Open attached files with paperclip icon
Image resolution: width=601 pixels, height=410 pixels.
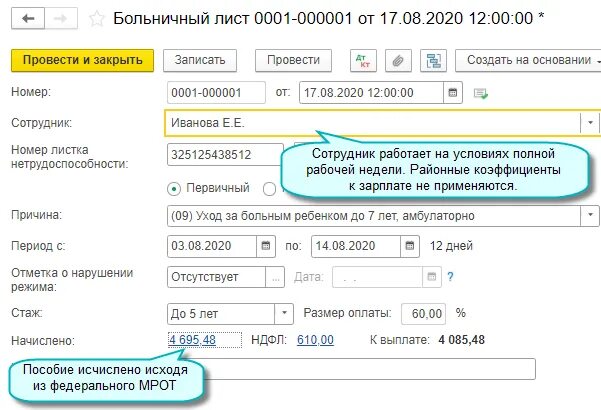pyautogui.click(x=398, y=61)
